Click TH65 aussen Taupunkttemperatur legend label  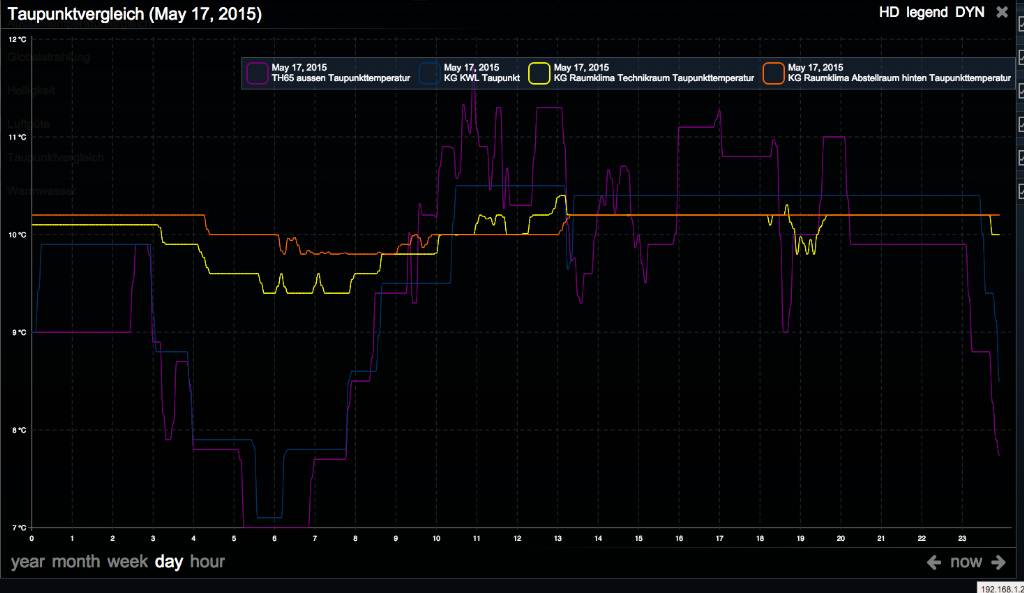[340, 78]
